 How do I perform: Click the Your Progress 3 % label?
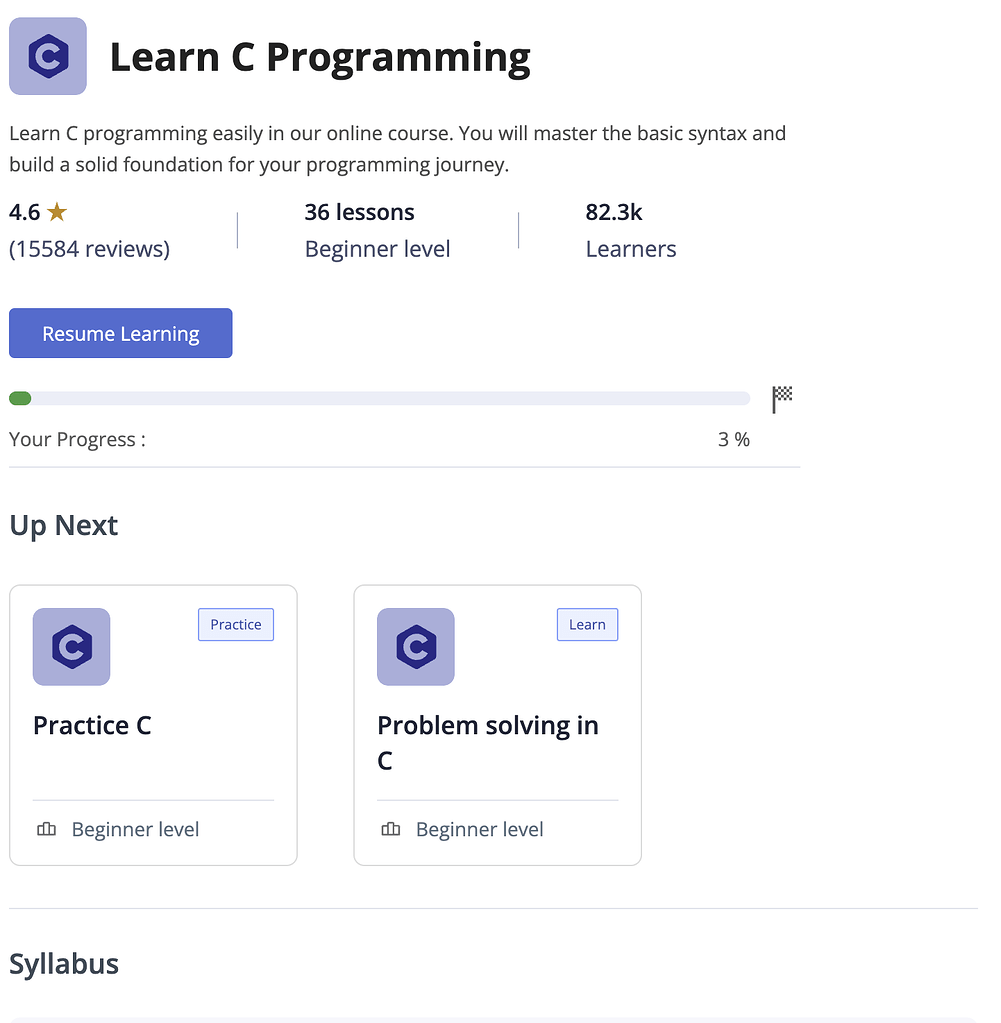click(76, 439)
